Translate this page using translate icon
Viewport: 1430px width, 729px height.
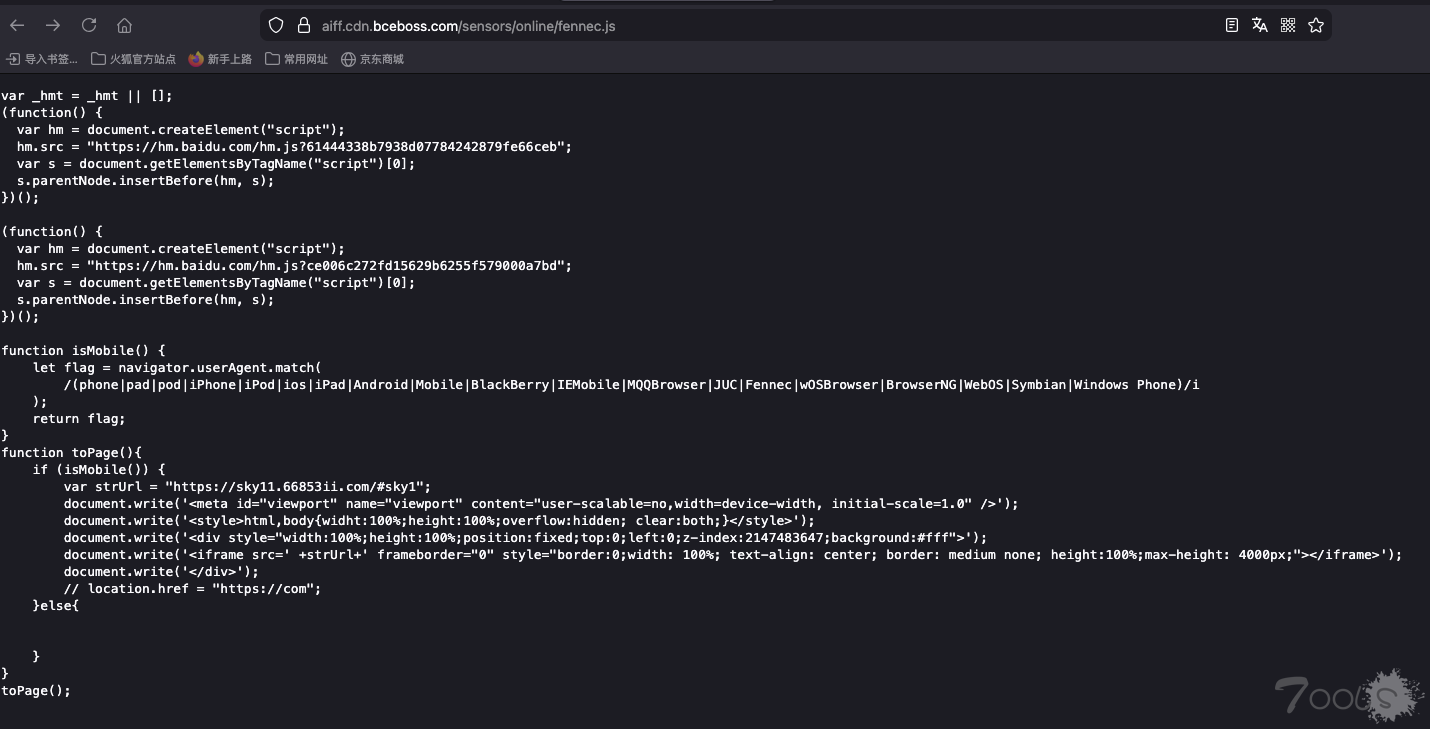coord(1260,26)
